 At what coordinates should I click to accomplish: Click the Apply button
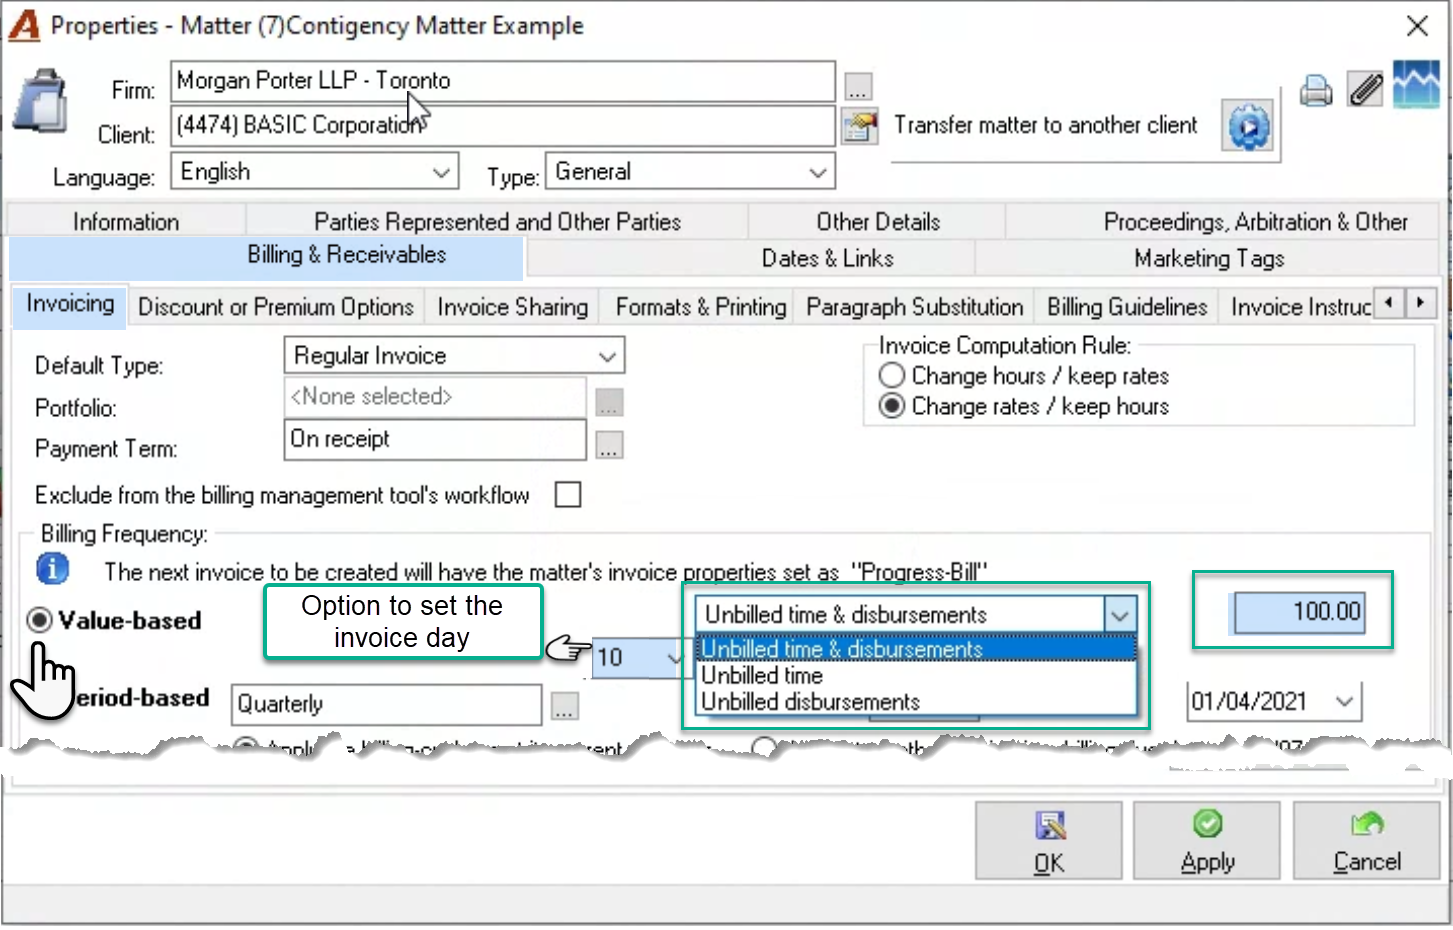coord(1207,841)
